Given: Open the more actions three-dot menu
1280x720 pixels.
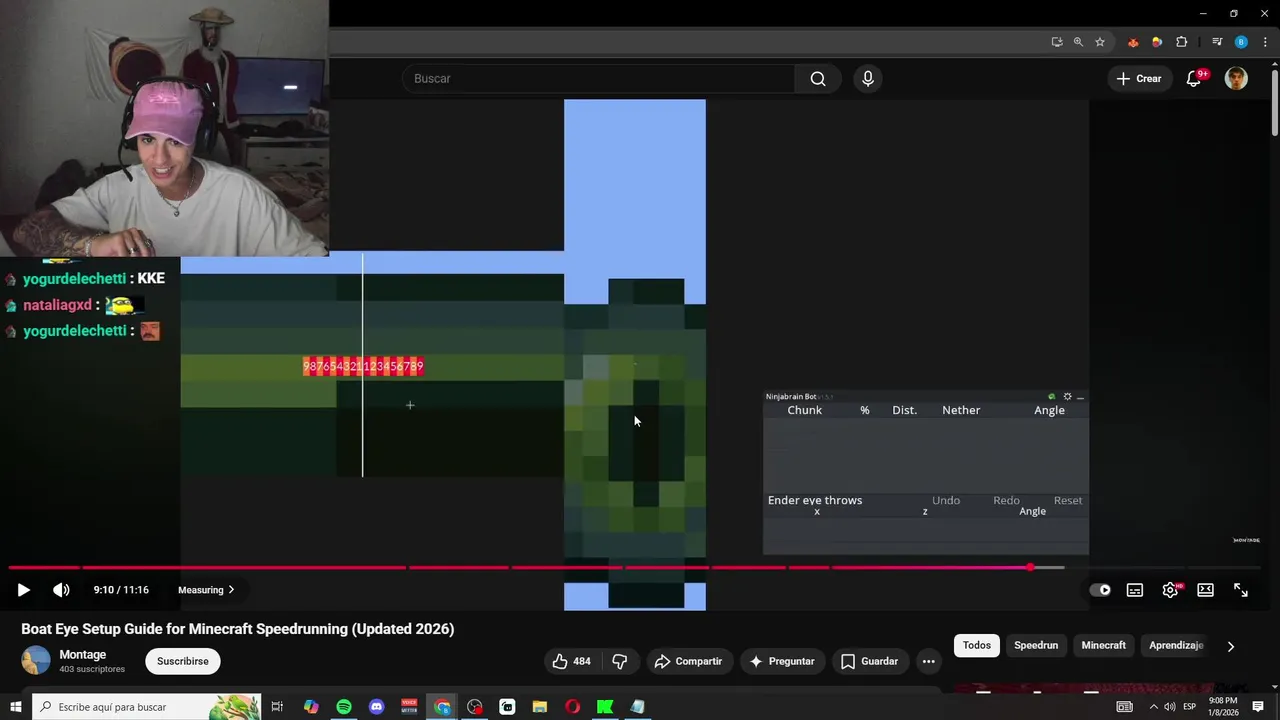Looking at the screenshot, I should click(928, 661).
